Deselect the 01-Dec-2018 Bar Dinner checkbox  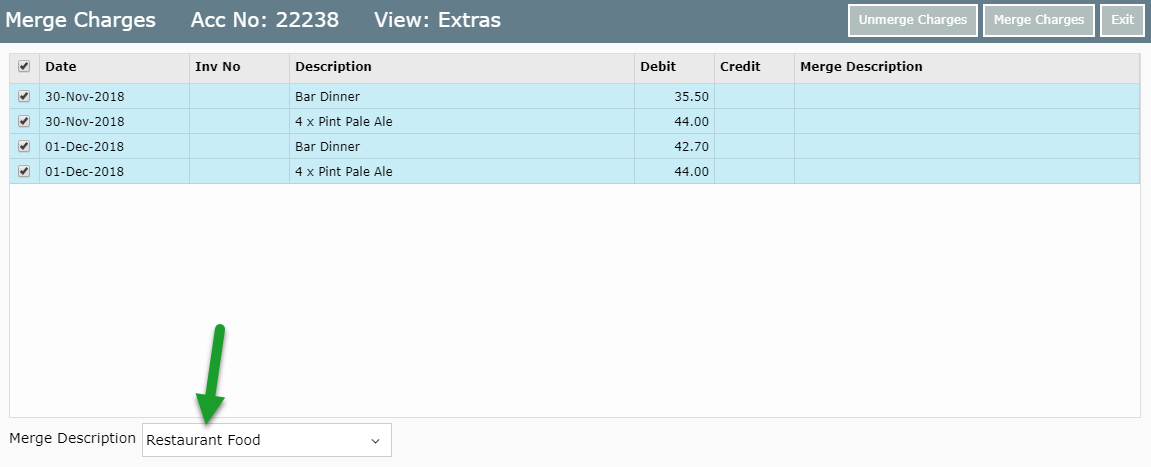pos(24,146)
